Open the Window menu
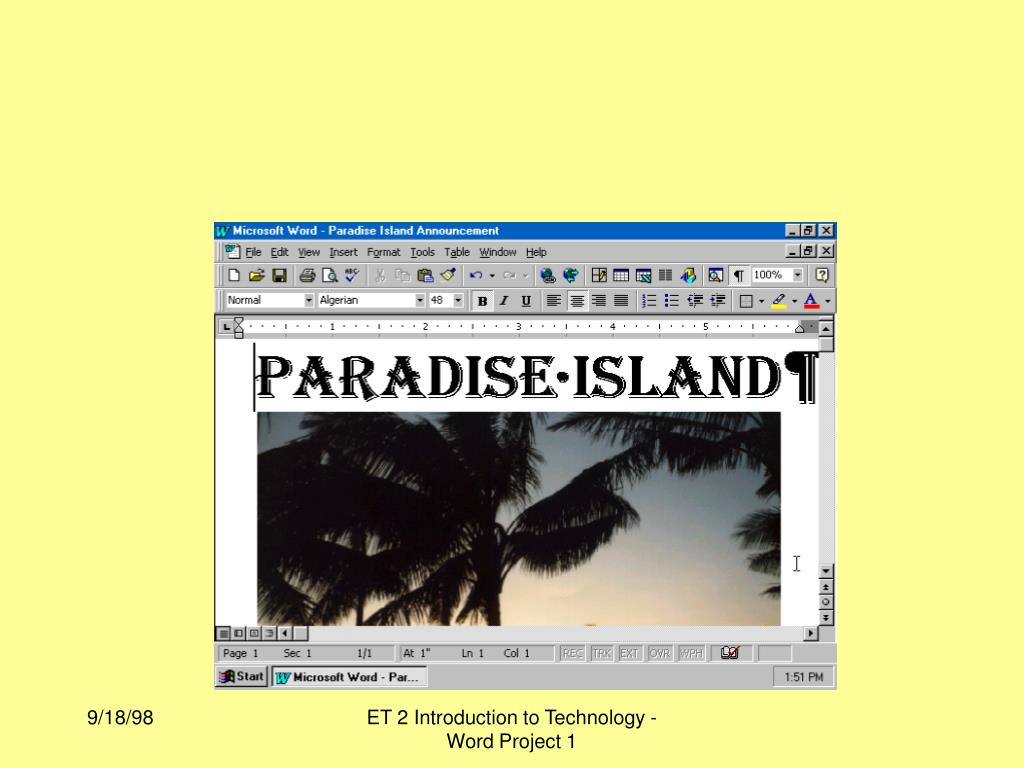1024x768 pixels. pyautogui.click(x=498, y=252)
